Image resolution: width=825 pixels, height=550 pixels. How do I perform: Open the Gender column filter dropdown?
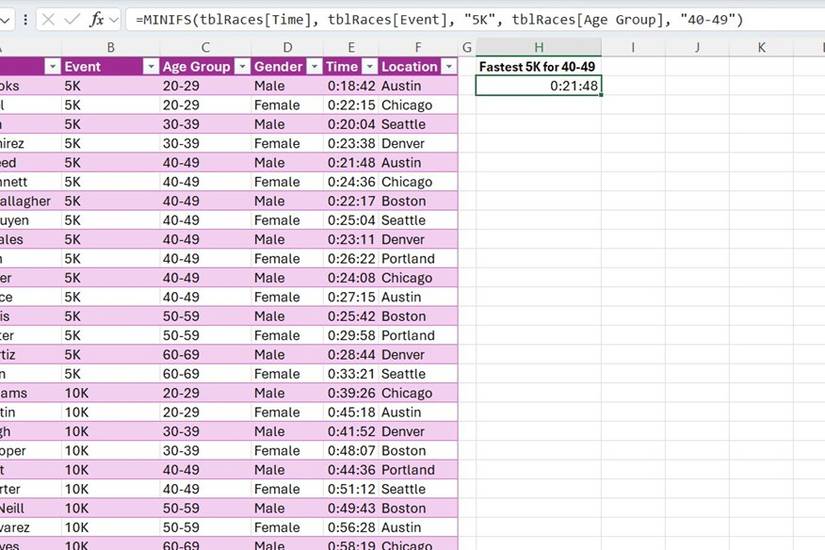(314, 66)
